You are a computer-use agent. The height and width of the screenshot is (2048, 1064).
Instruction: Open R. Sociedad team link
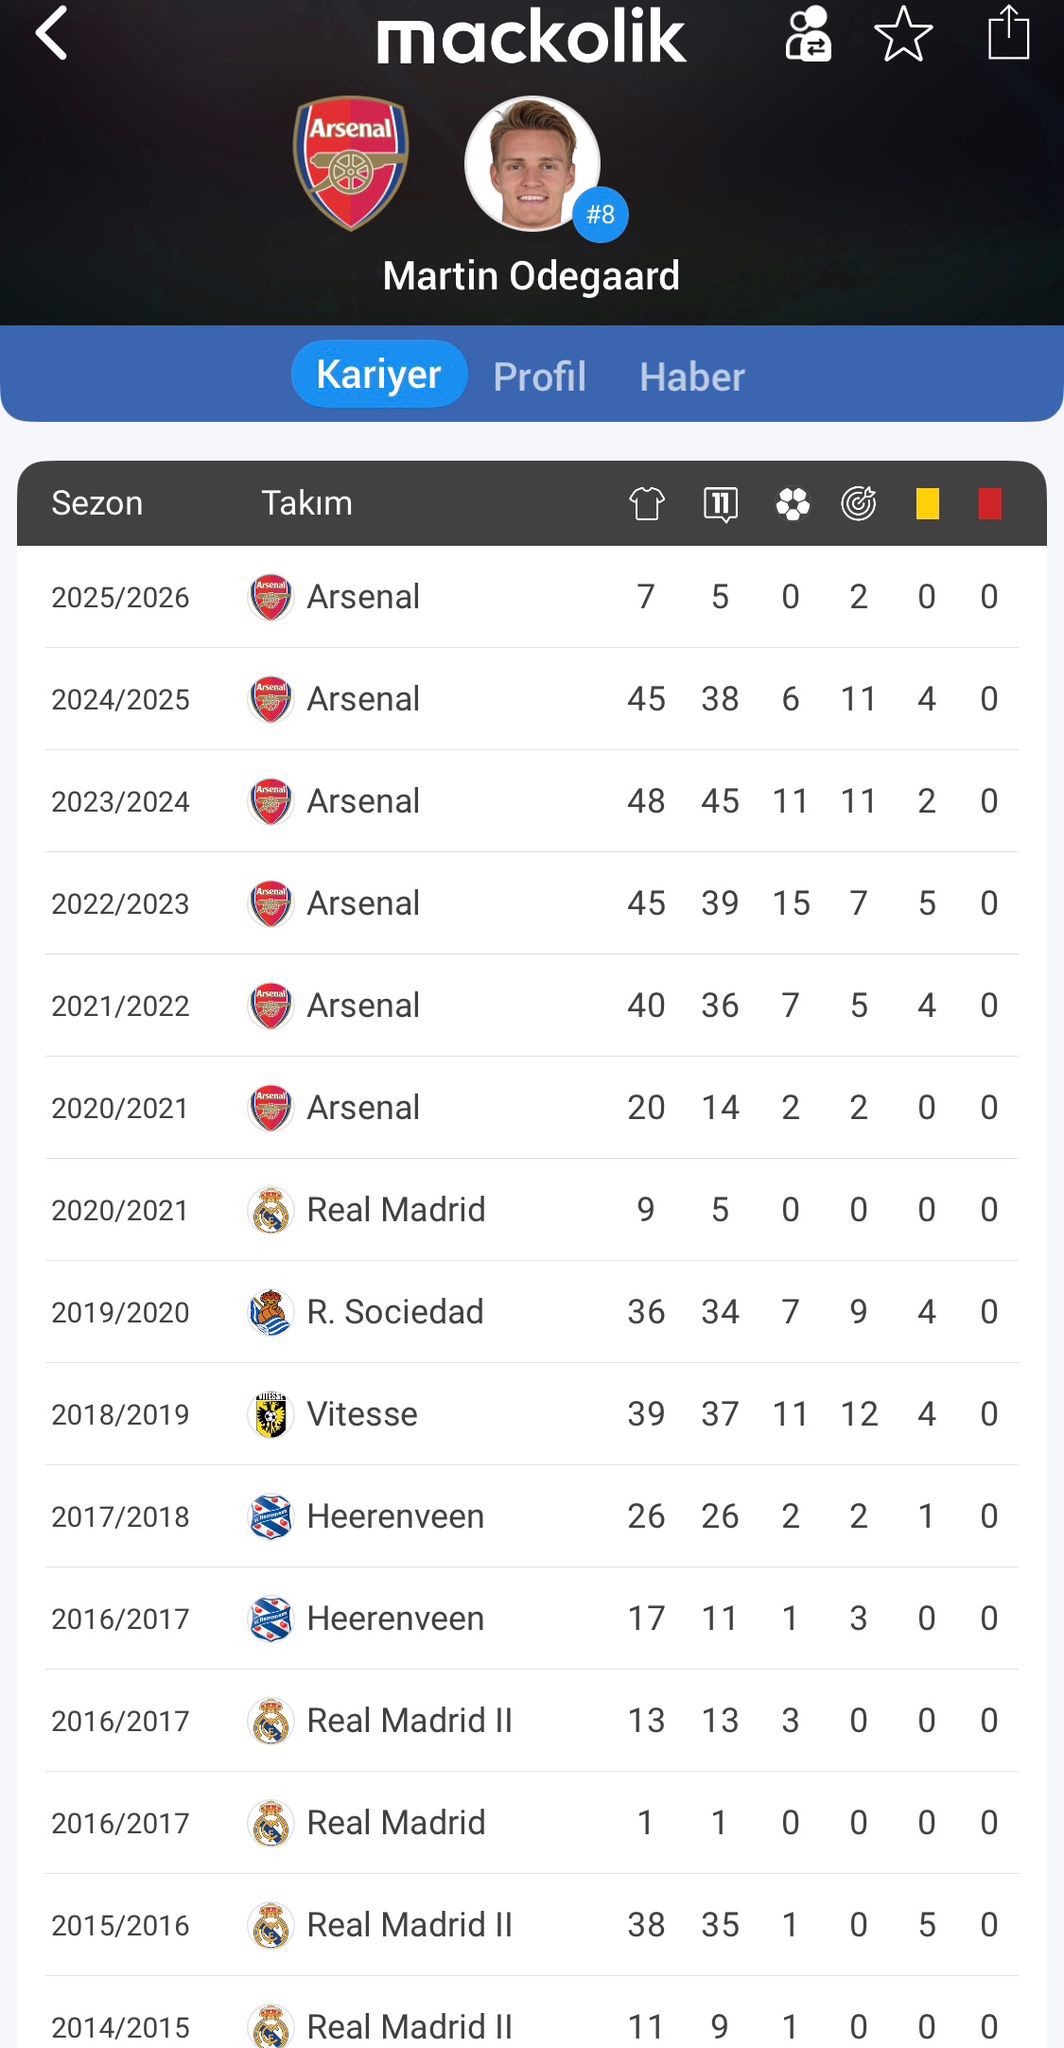394,1312
